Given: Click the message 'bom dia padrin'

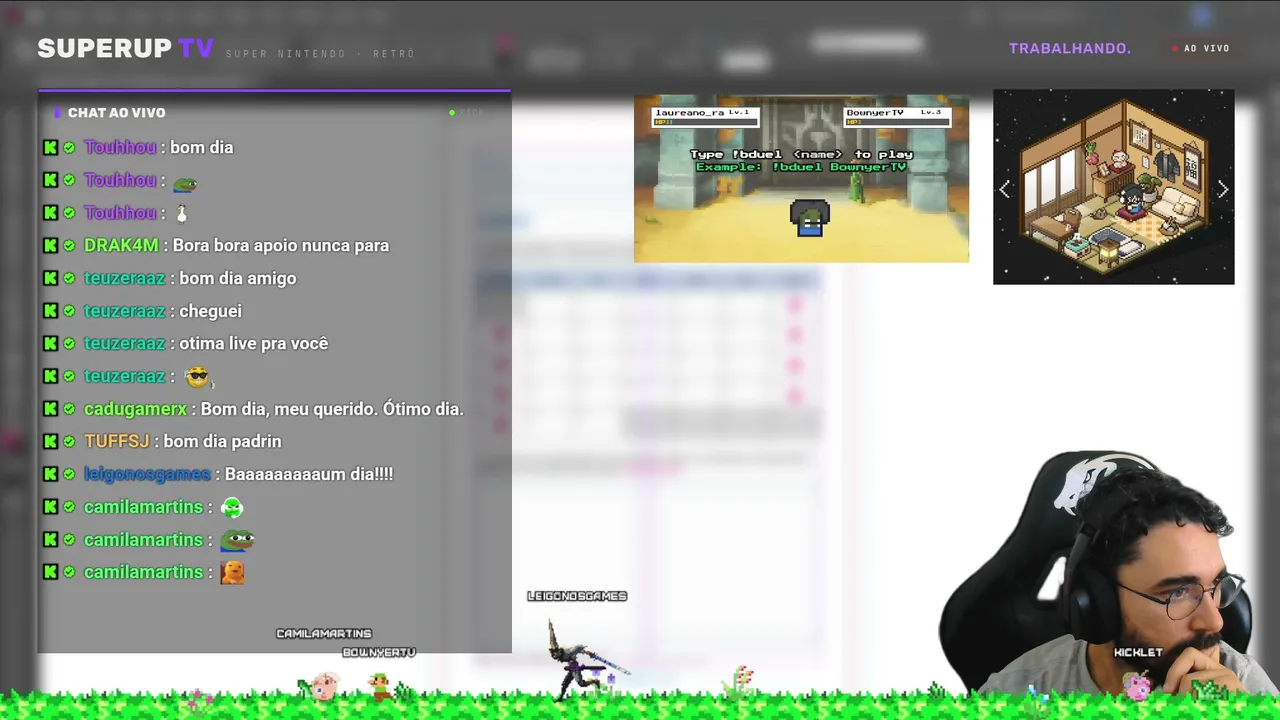Looking at the screenshot, I should coord(222,441).
